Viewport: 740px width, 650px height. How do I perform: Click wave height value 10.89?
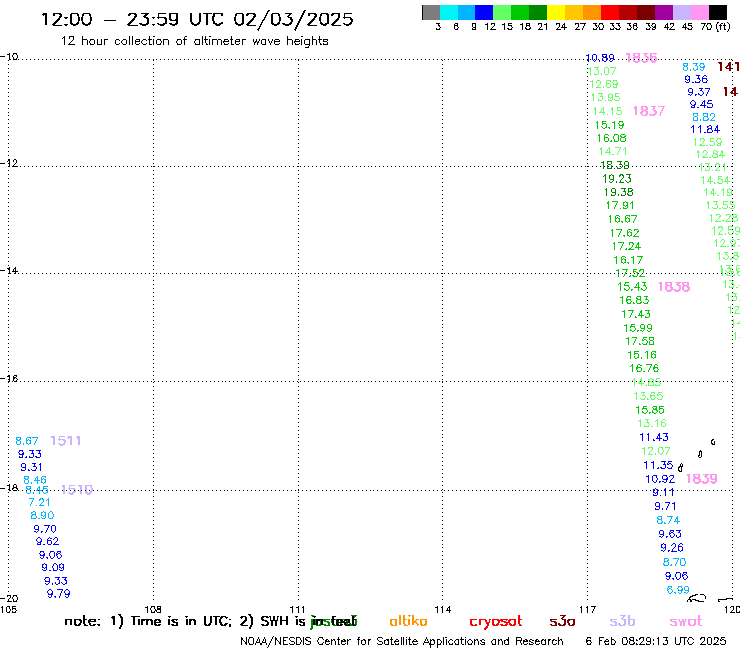click(599, 58)
